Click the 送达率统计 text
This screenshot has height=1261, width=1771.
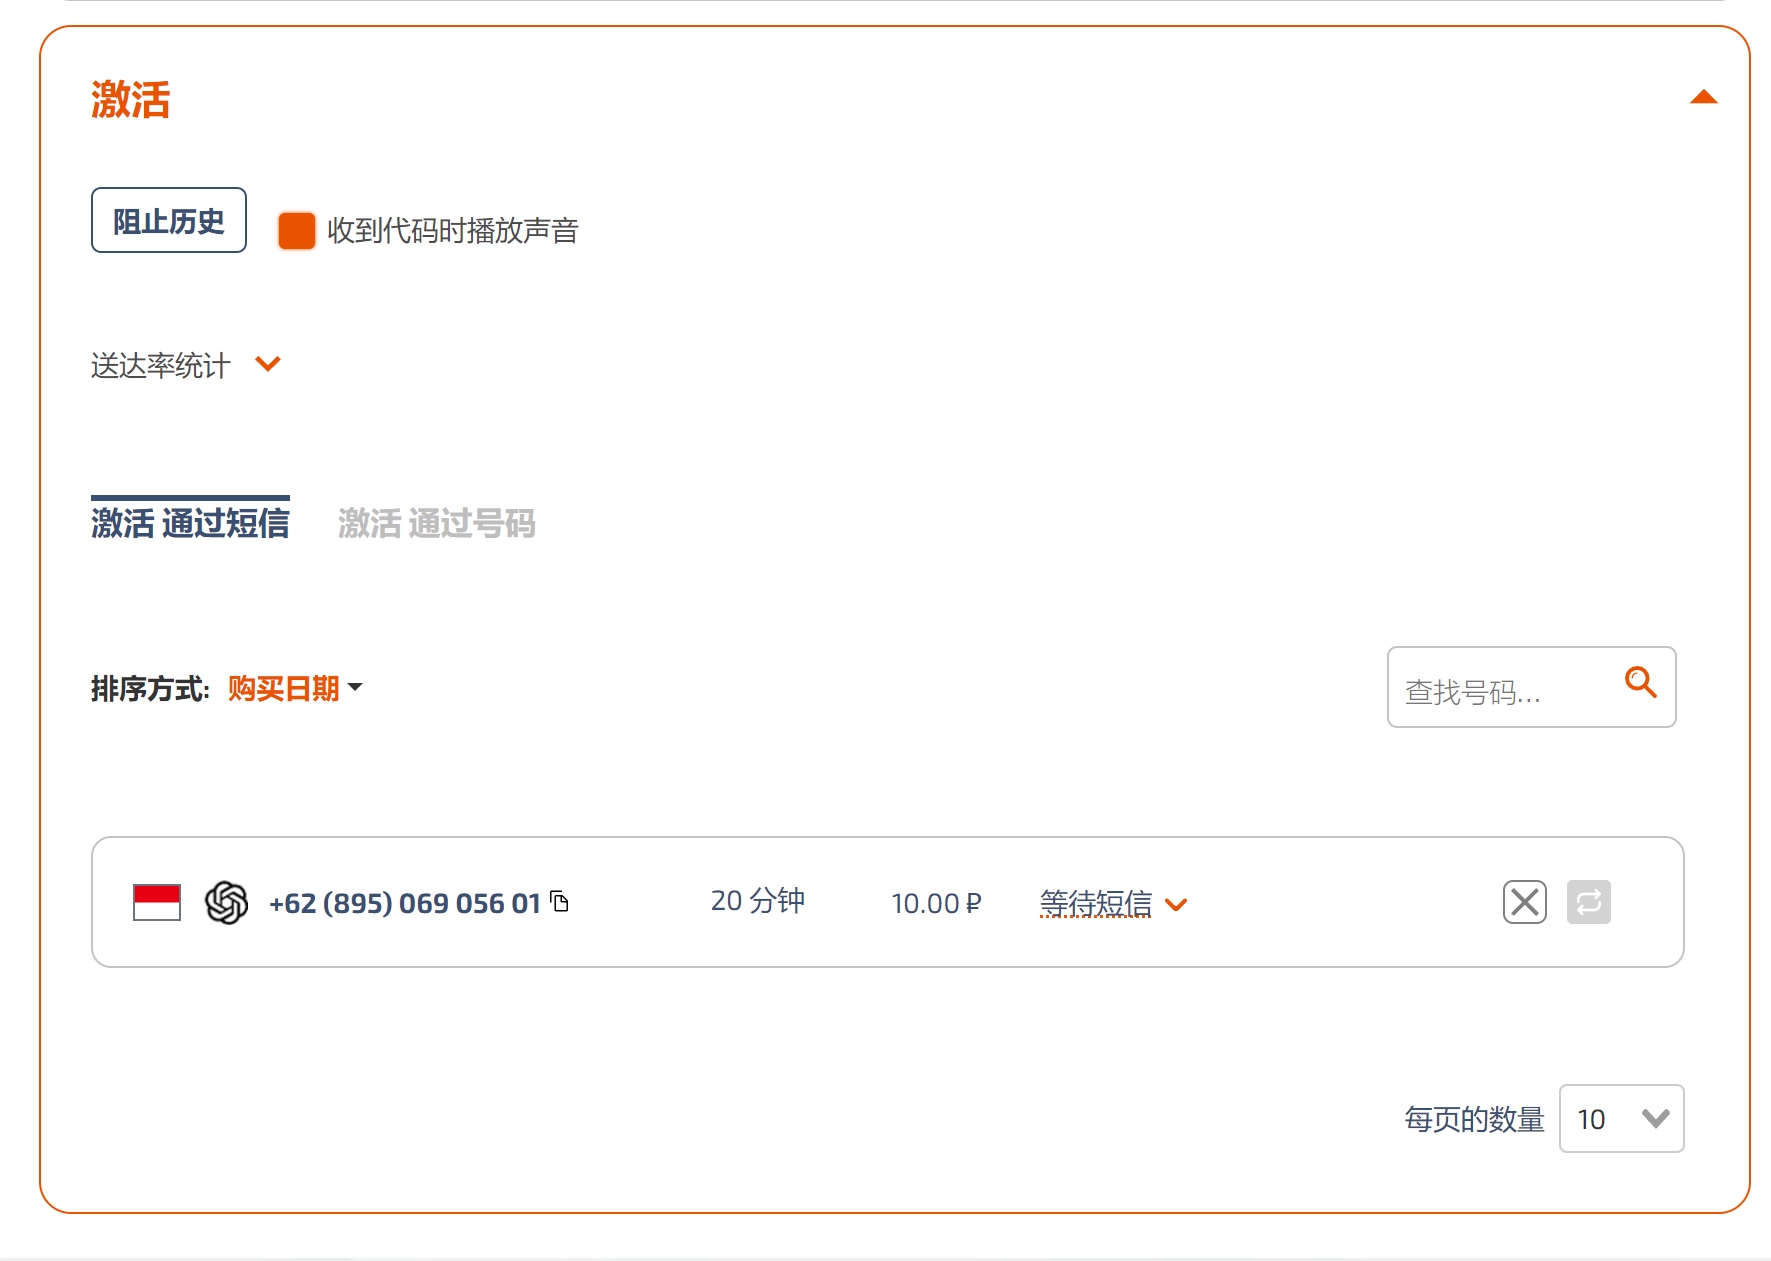(161, 365)
